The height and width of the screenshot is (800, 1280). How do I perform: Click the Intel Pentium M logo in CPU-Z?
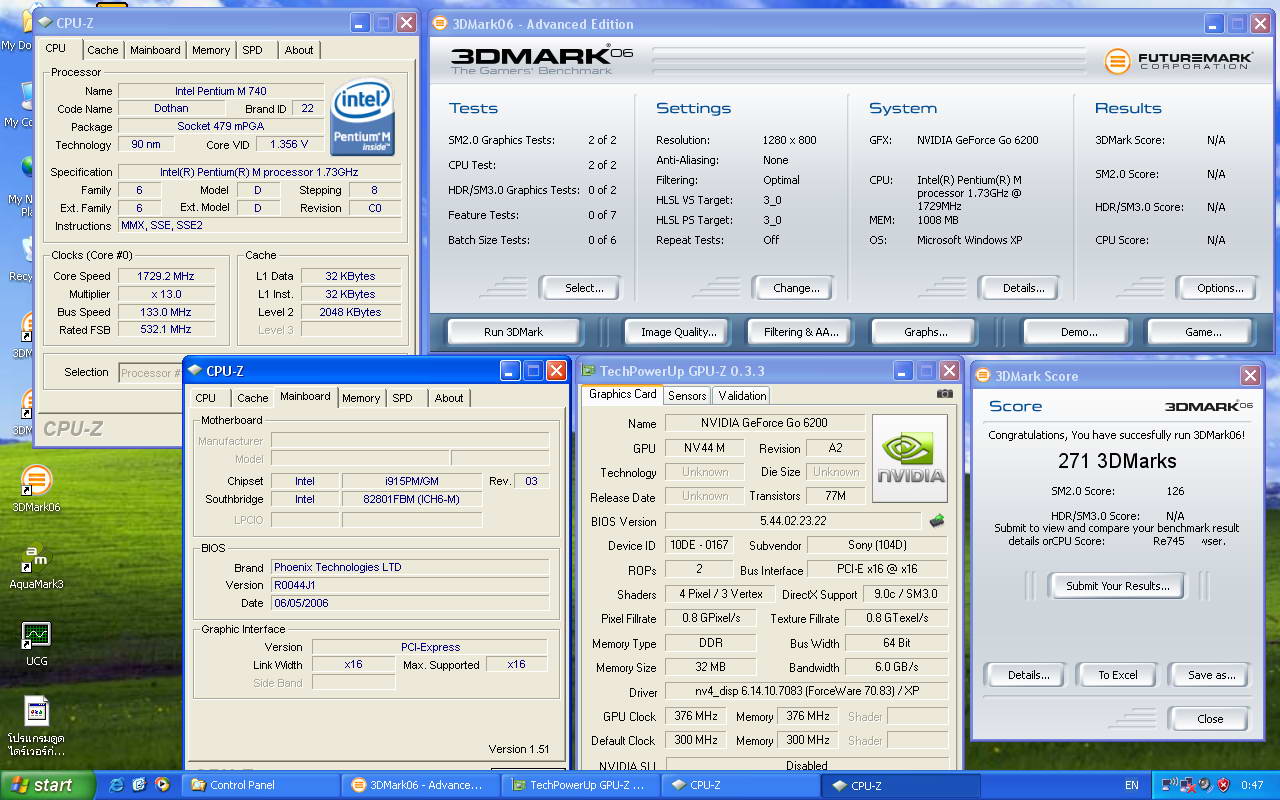[362, 118]
